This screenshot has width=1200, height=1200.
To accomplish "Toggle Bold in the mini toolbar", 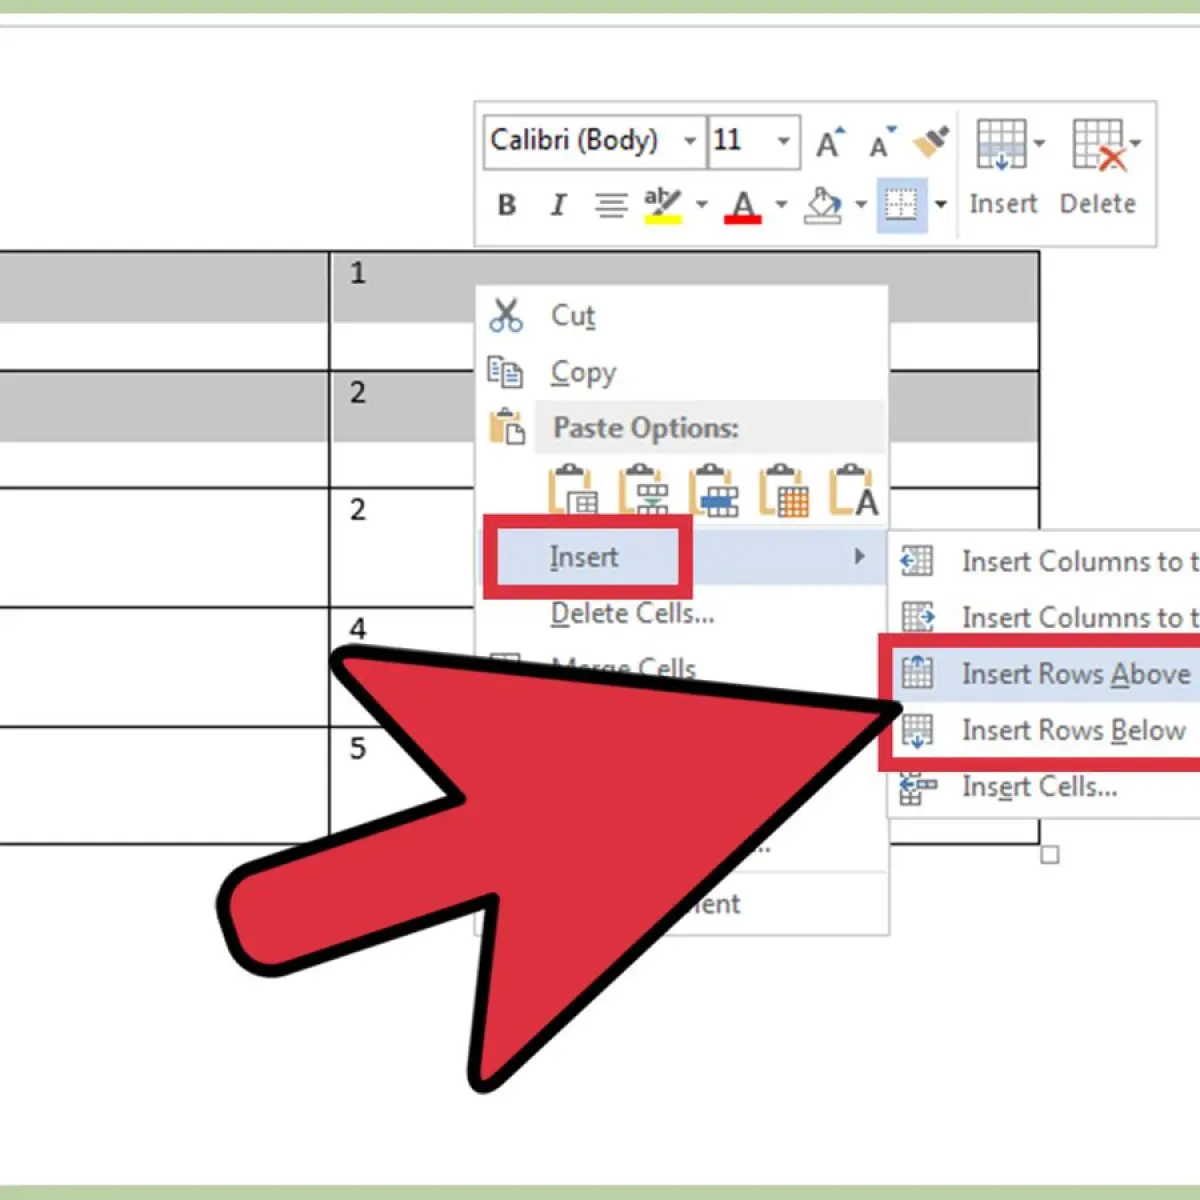I will coord(507,205).
